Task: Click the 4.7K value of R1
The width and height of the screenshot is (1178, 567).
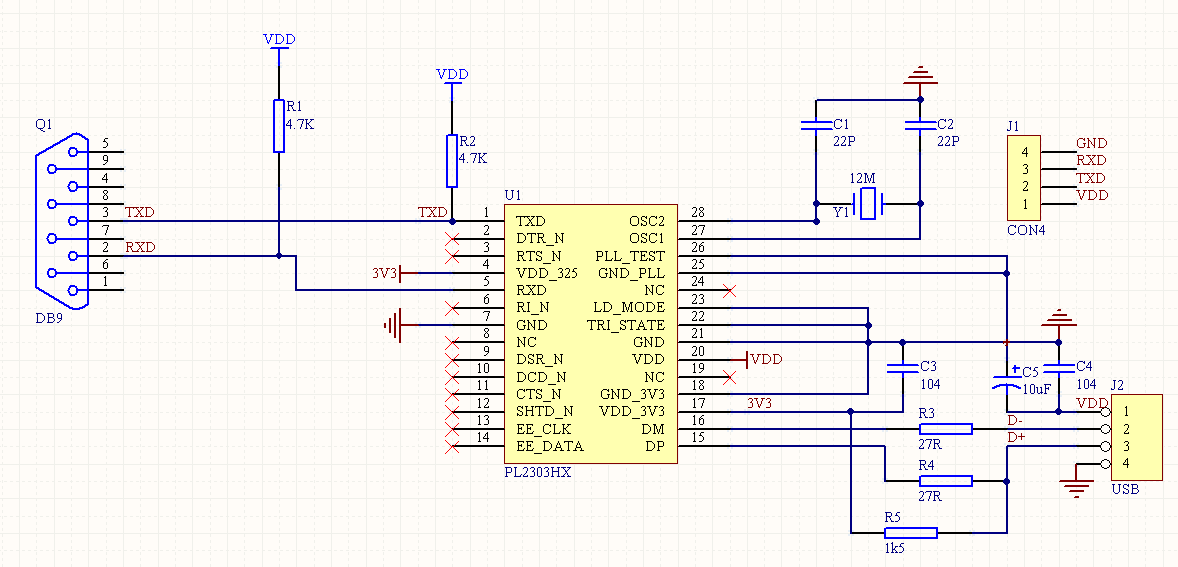Action: pos(300,124)
